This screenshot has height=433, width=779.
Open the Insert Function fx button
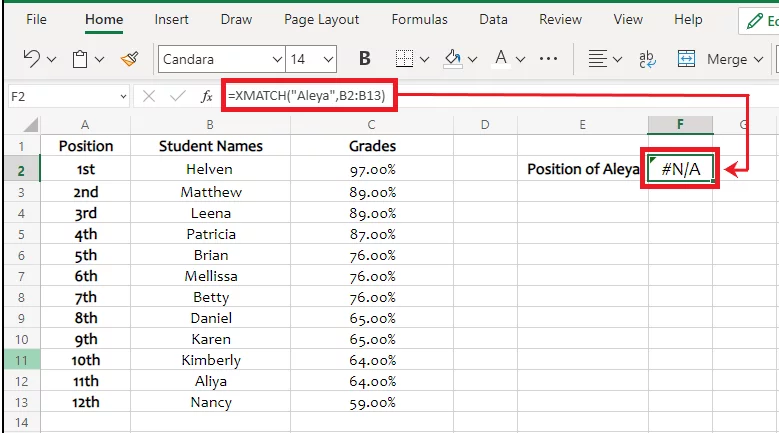tap(207, 96)
